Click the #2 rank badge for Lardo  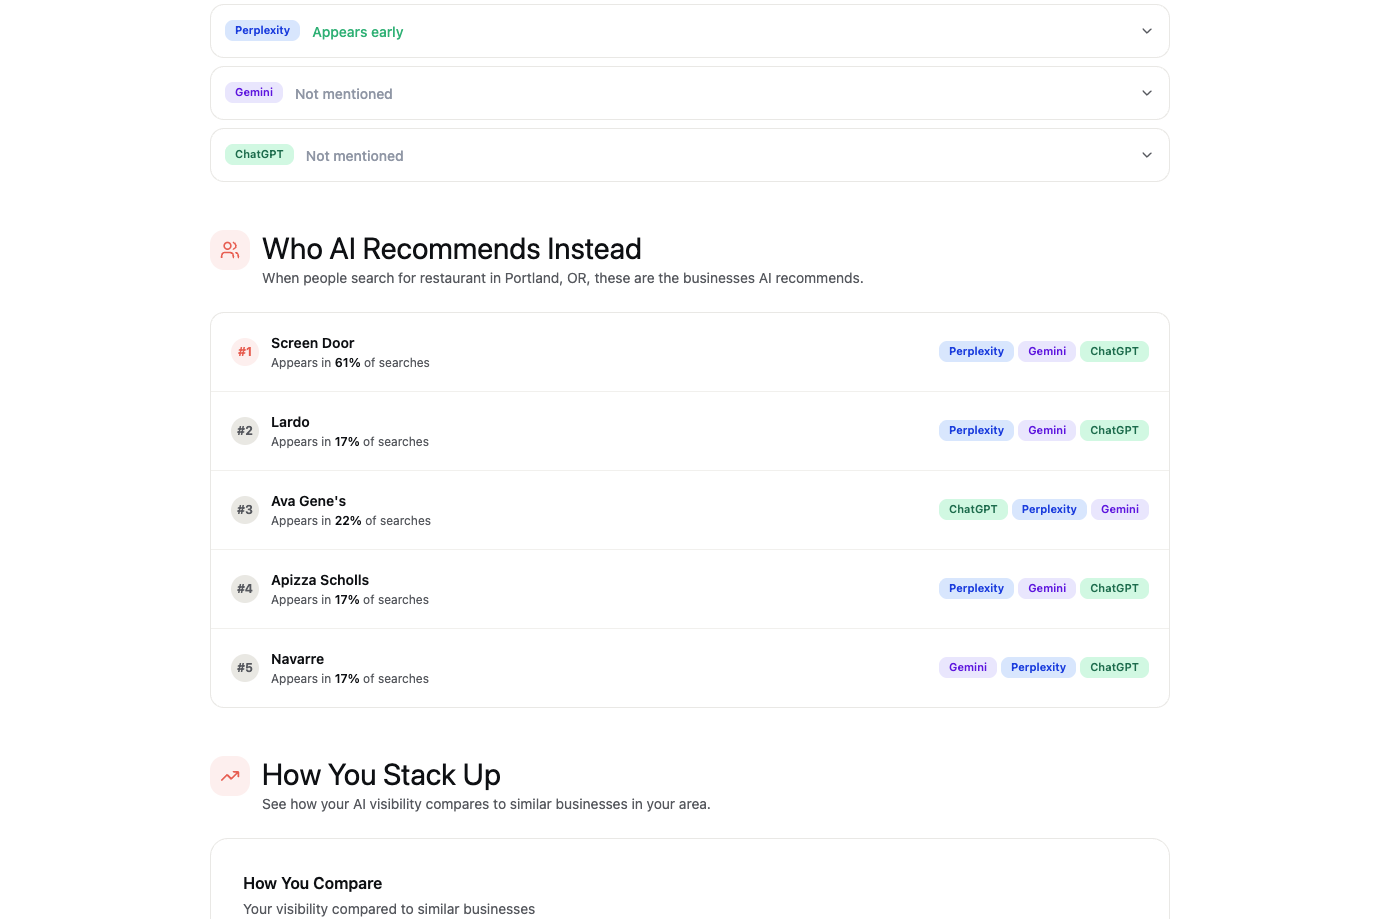[245, 431]
